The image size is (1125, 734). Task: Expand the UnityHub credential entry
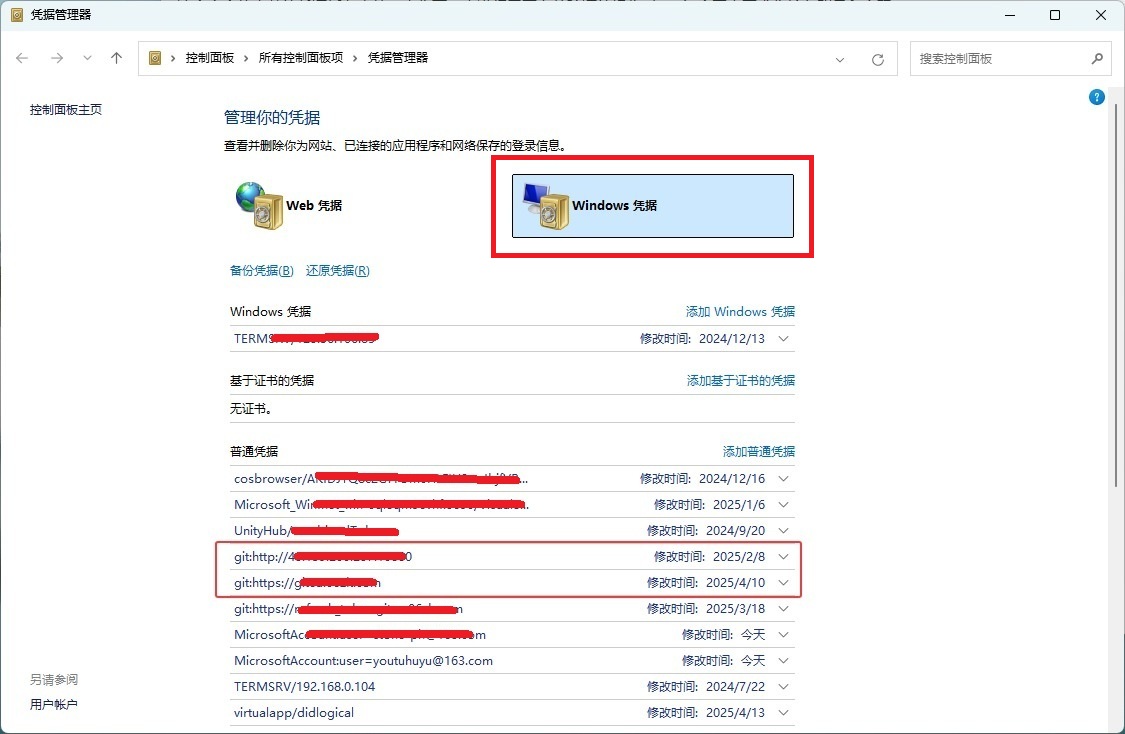pyautogui.click(x=783, y=531)
